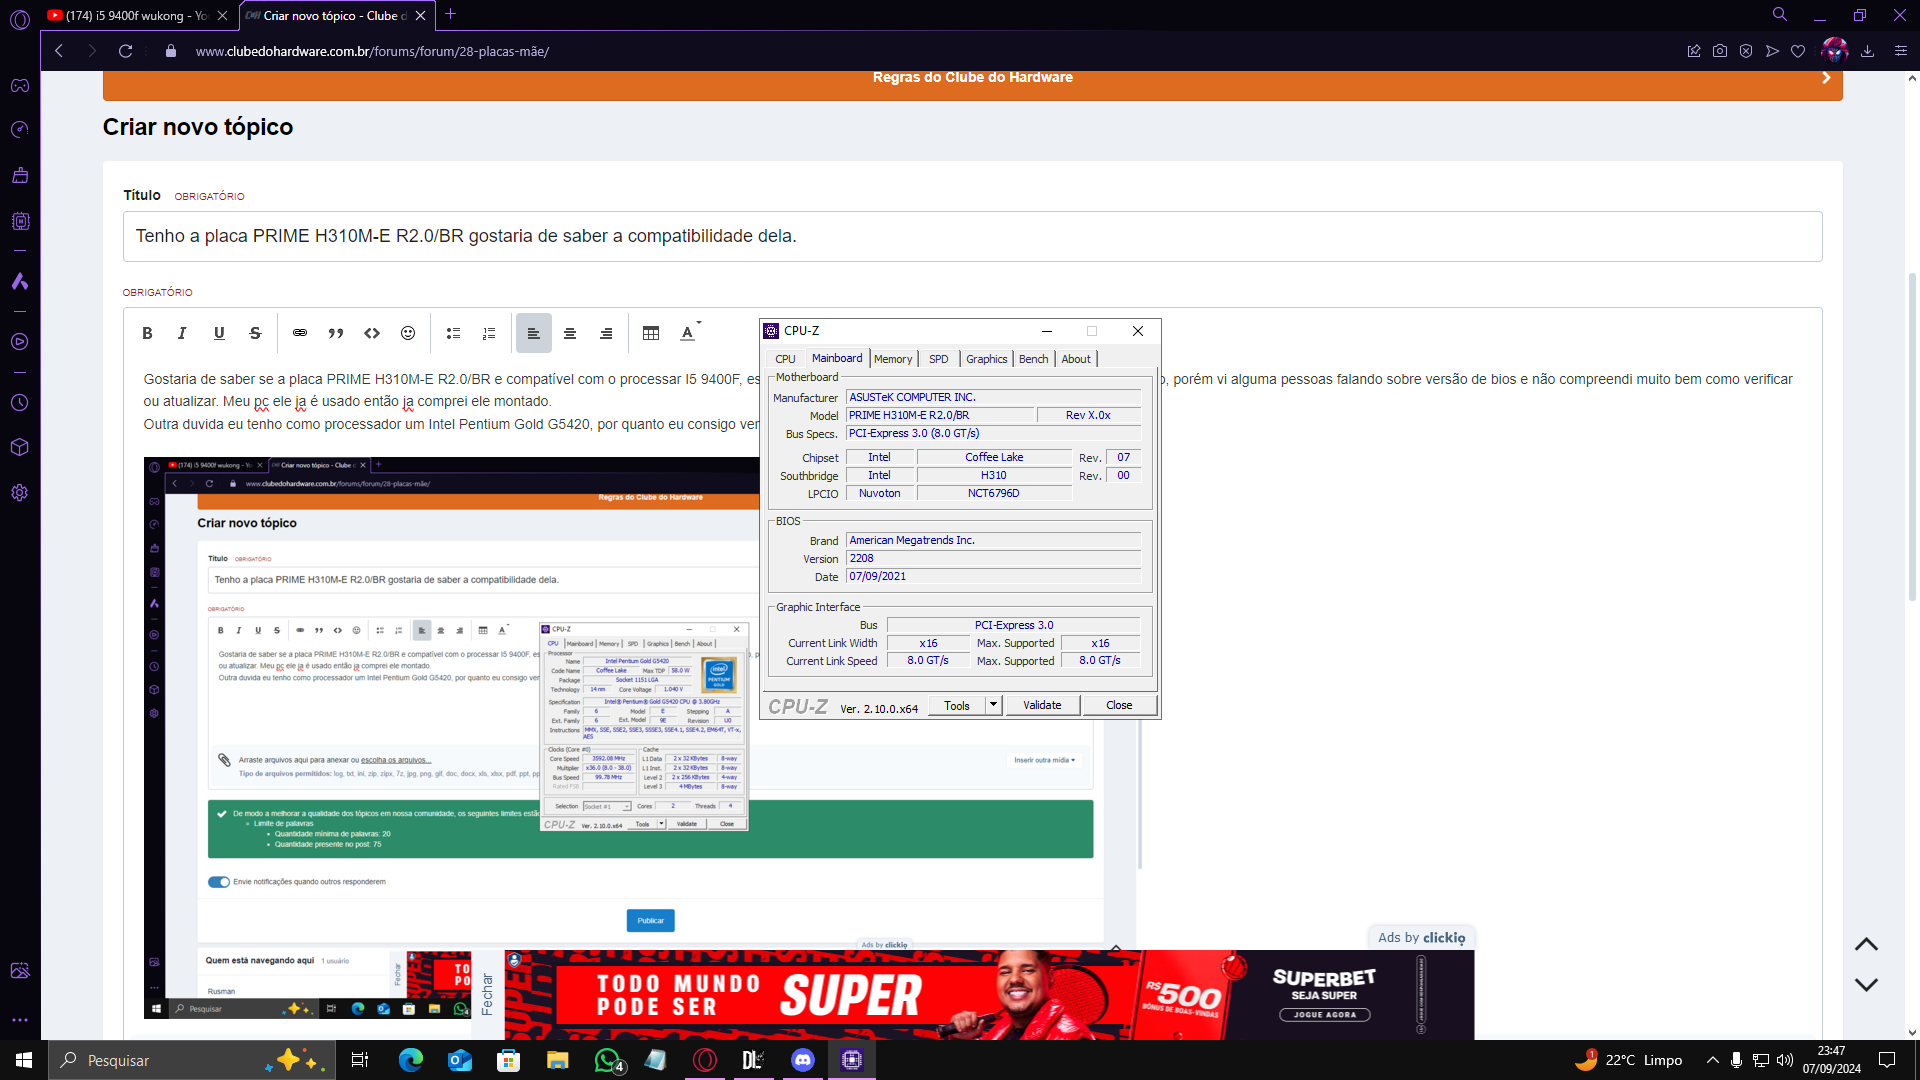The width and height of the screenshot is (1920, 1080).
Task: Reload the page in the browser
Action: pyautogui.click(x=125, y=51)
